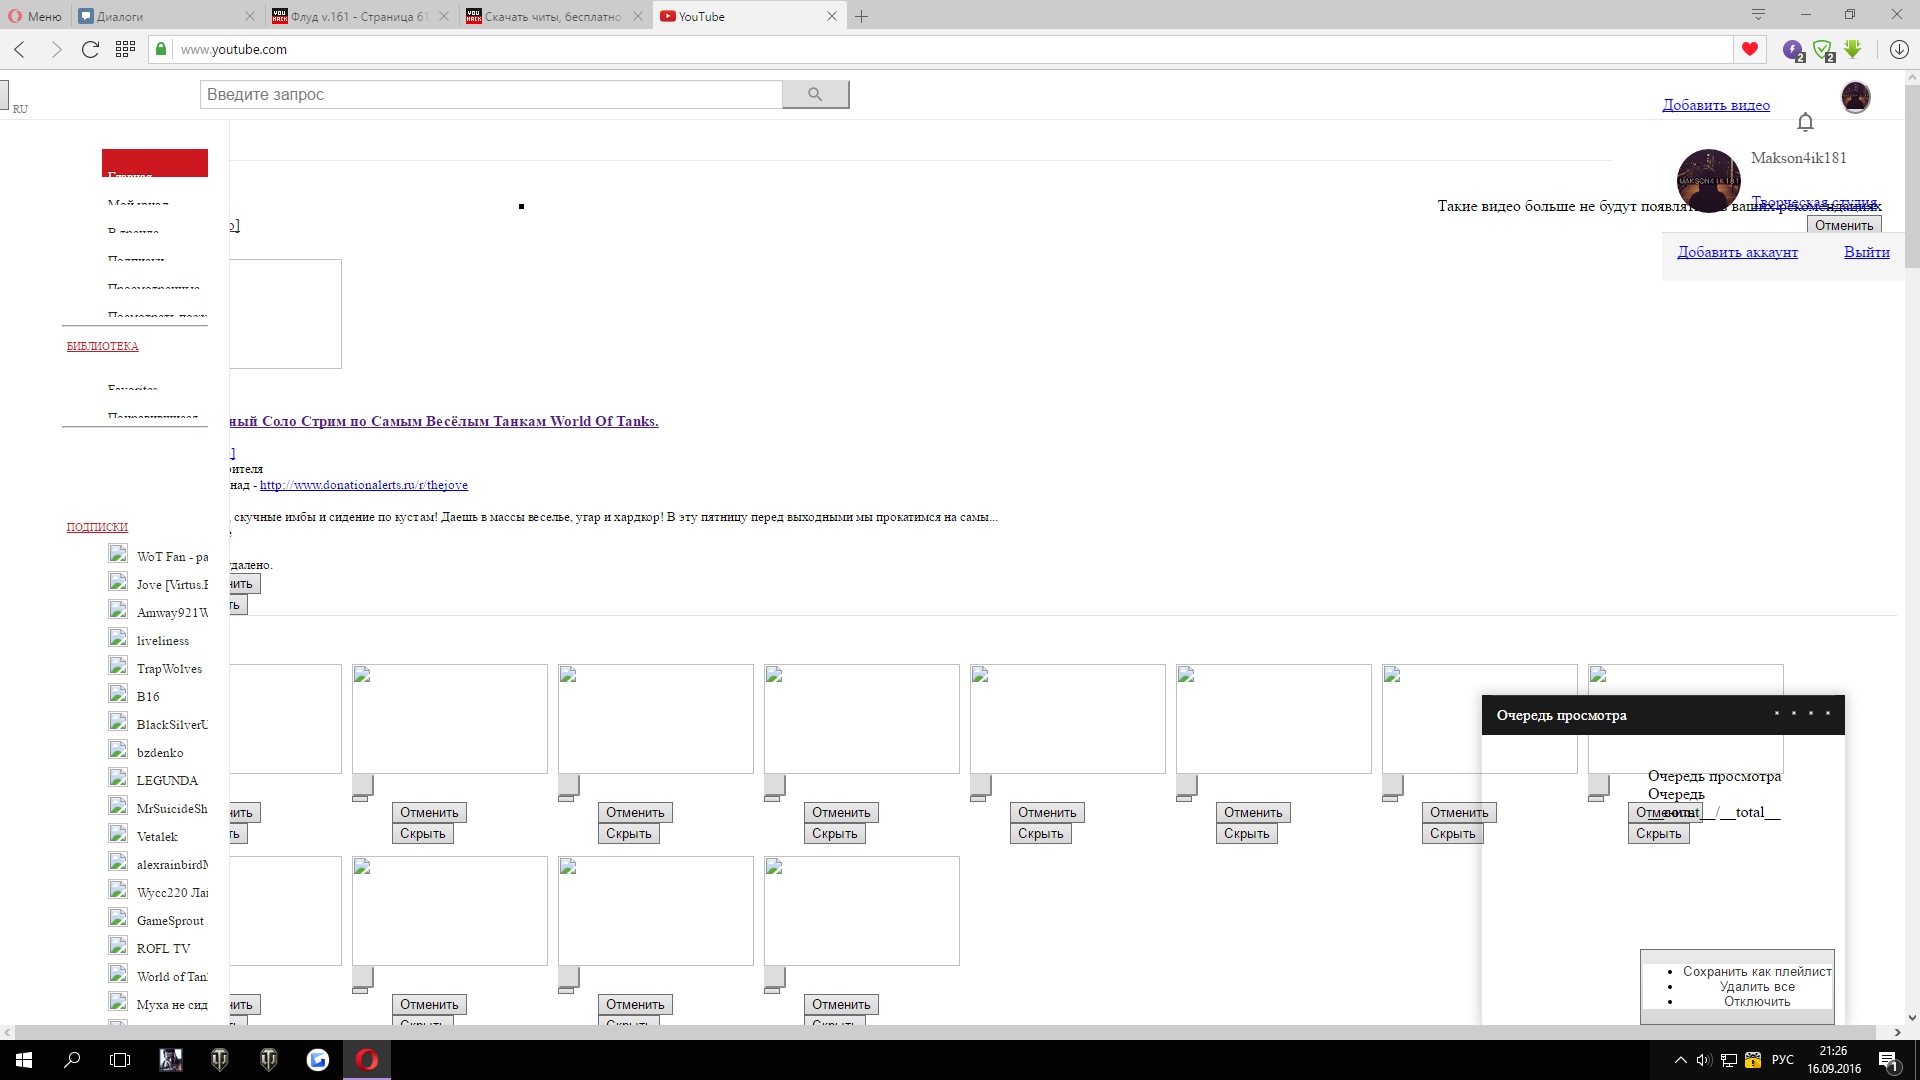This screenshot has width=1920, height=1080.
Task: Switch to the Диалоги tab
Action: point(160,16)
